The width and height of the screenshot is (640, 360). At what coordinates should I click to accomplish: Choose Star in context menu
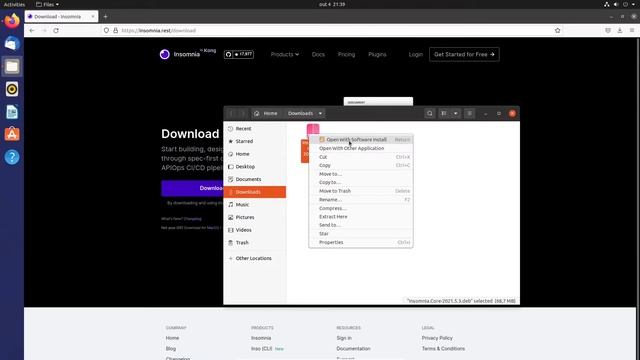point(361,234)
